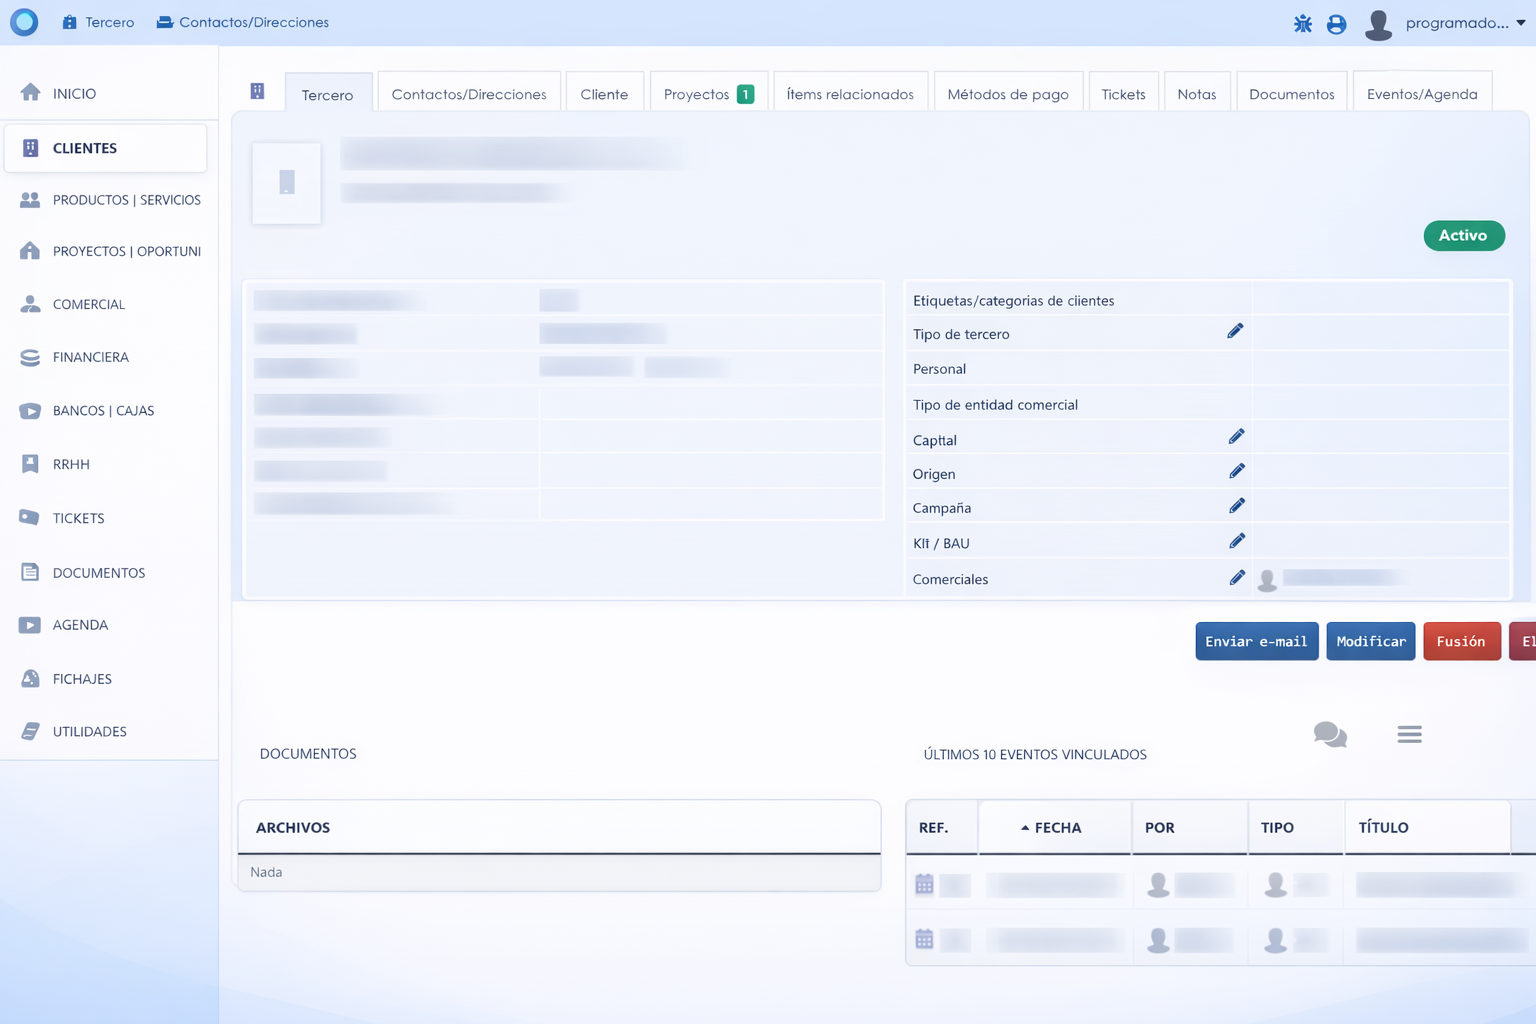The height and width of the screenshot is (1024, 1536).
Task: Edit Campaña using its pencil icon
Action: (1236, 506)
